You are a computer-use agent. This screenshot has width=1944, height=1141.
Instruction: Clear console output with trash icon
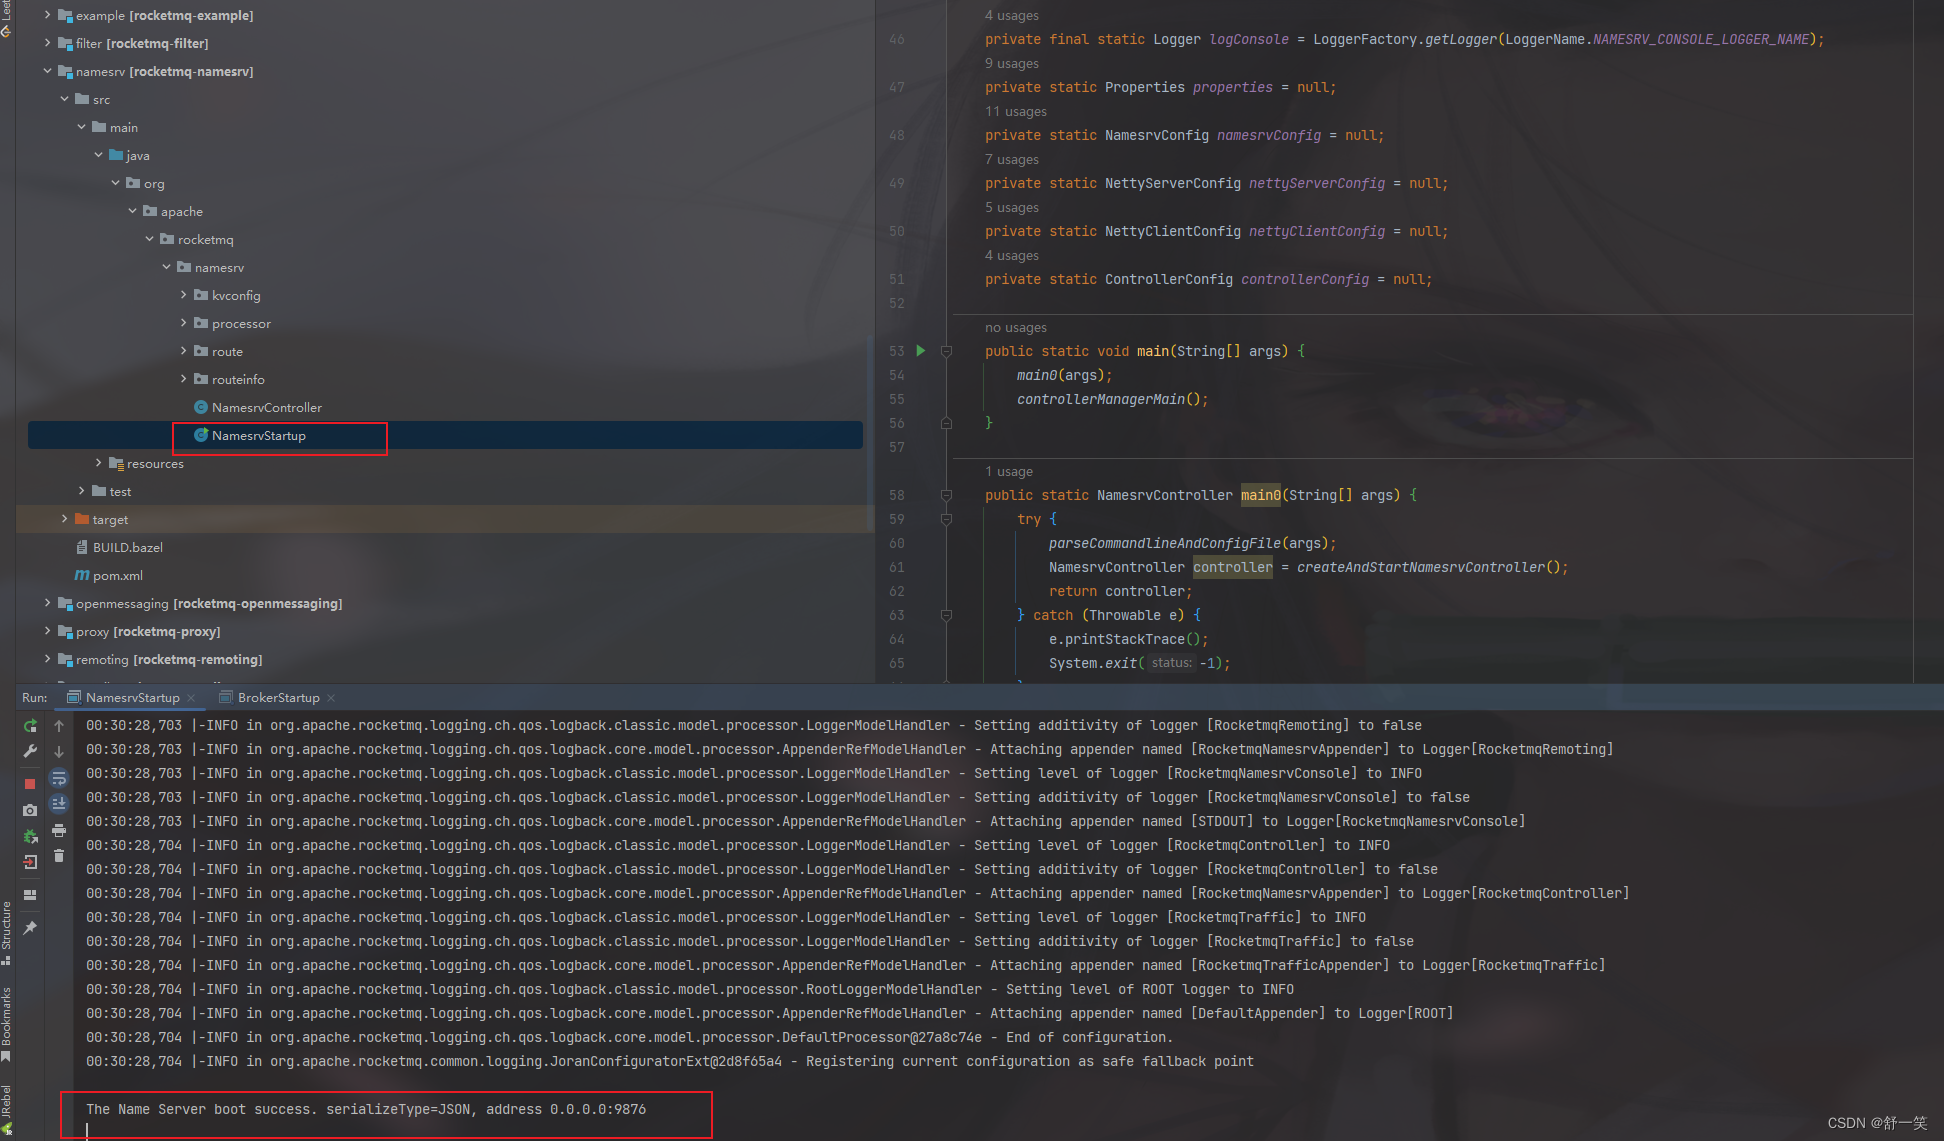coord(59,856)
